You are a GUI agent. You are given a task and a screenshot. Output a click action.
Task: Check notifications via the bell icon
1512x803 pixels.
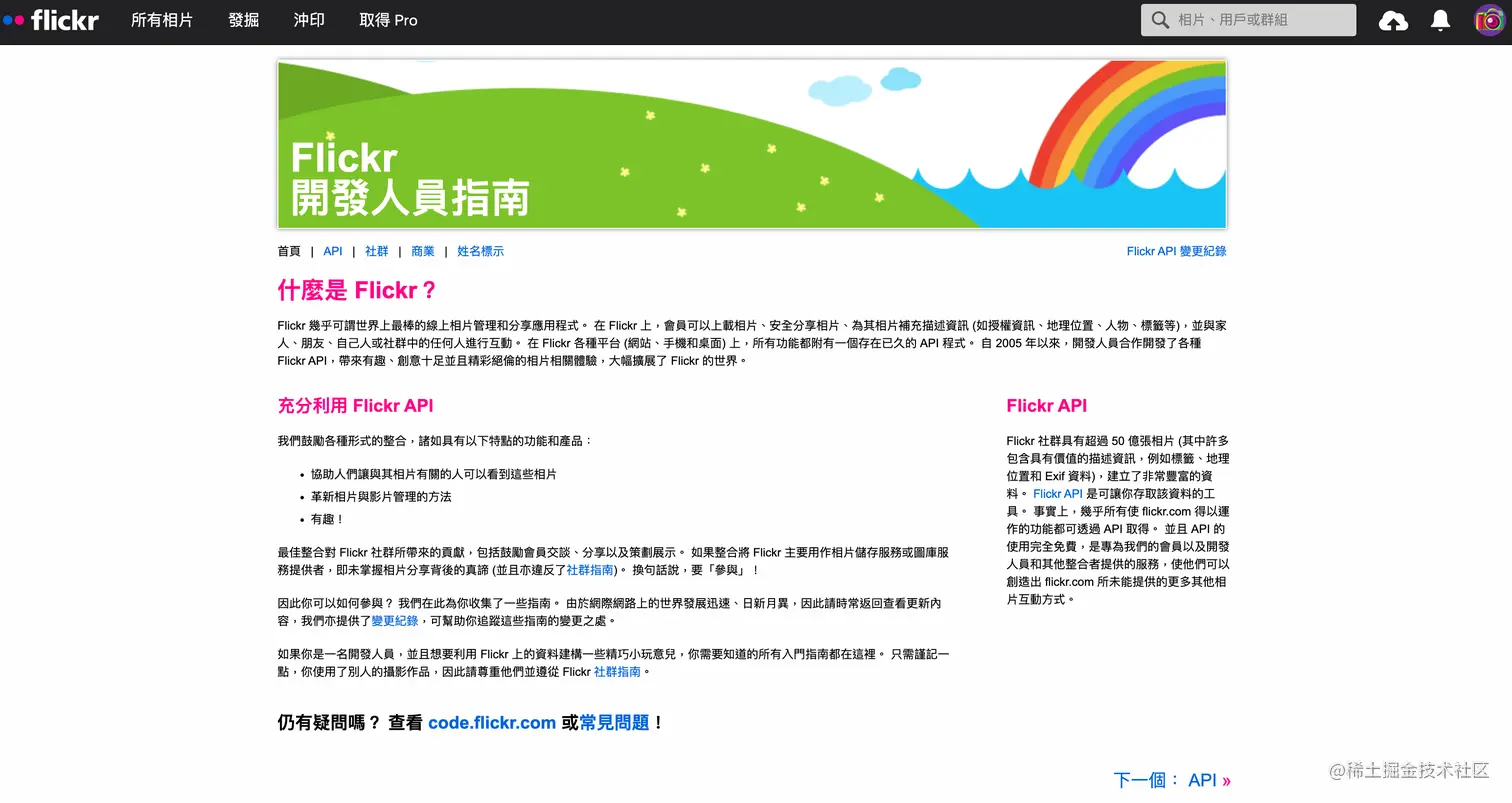[1440, 19]
